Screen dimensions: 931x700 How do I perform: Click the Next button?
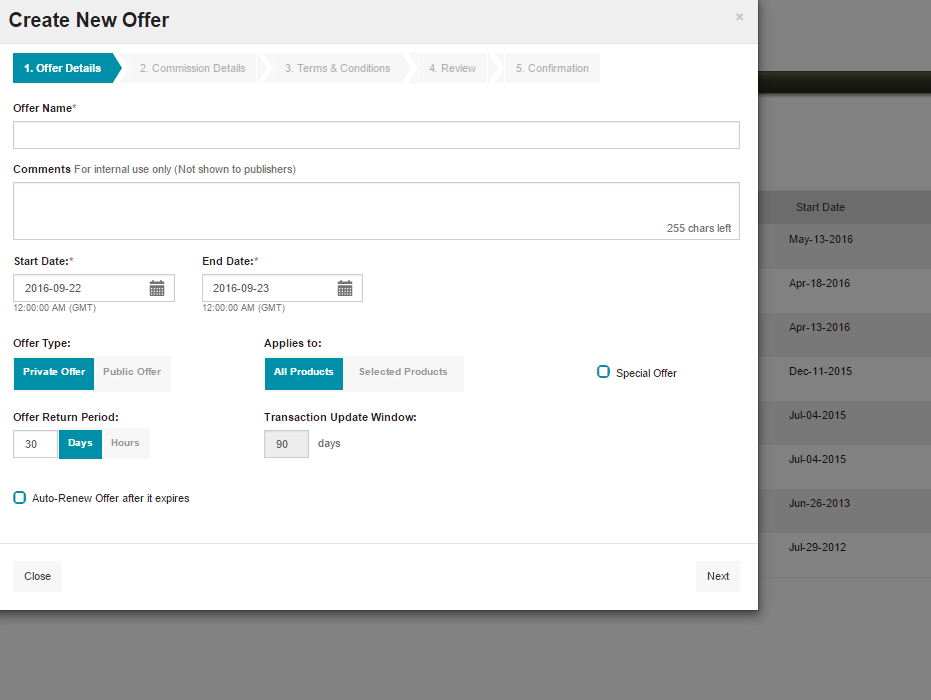pos(717,576)
